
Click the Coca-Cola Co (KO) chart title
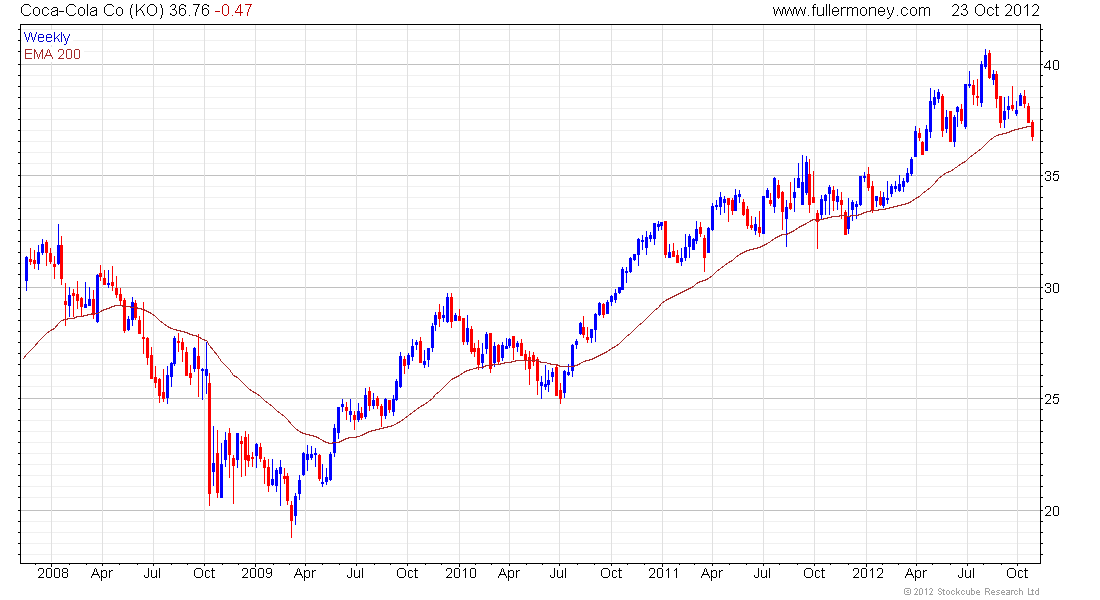point(92,11)
